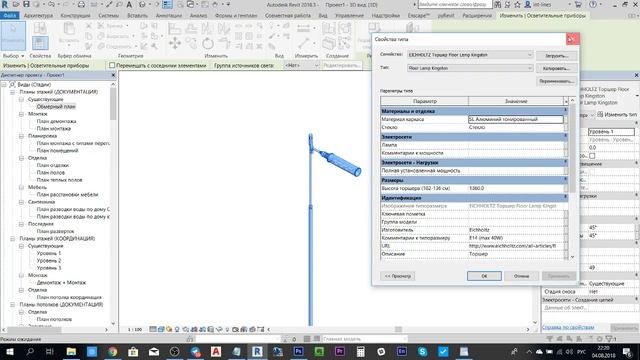Save project via quick access toolbar

(x=26, y=4)
